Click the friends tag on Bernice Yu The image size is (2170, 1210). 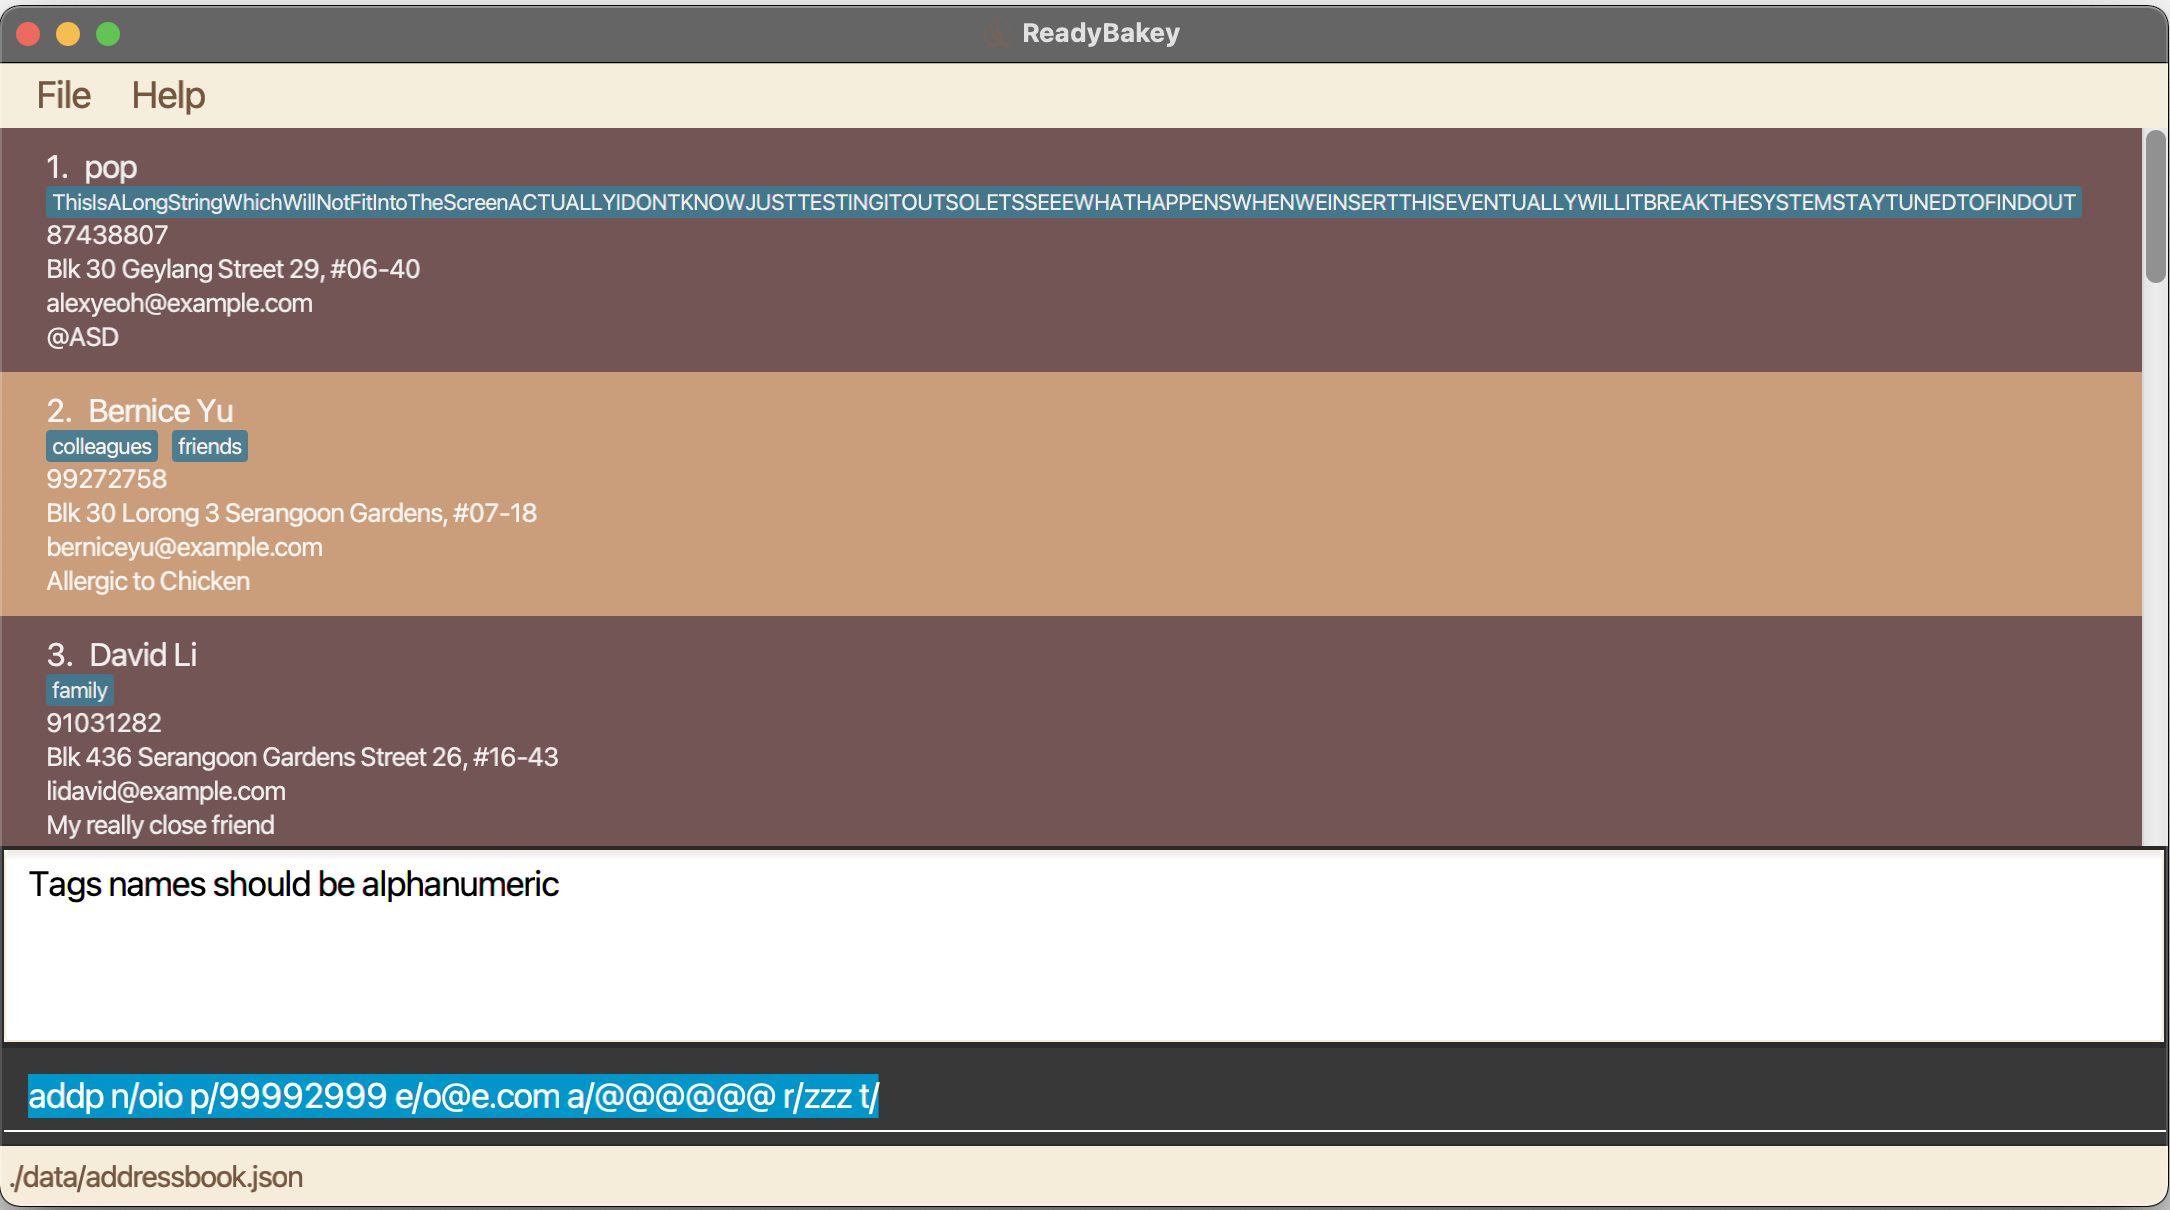[x=209, y=446]
